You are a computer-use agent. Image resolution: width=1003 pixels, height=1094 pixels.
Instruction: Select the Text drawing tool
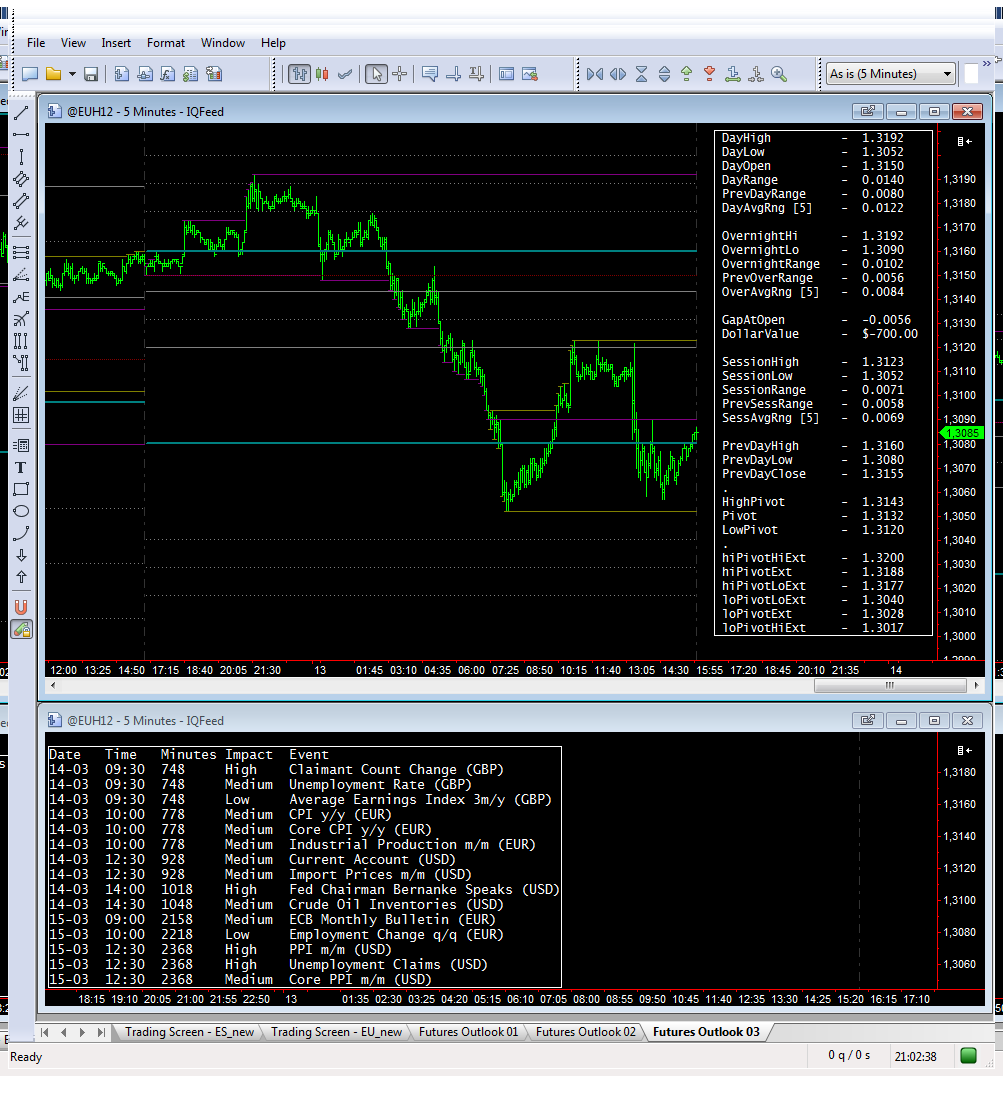tap(21, 467)
